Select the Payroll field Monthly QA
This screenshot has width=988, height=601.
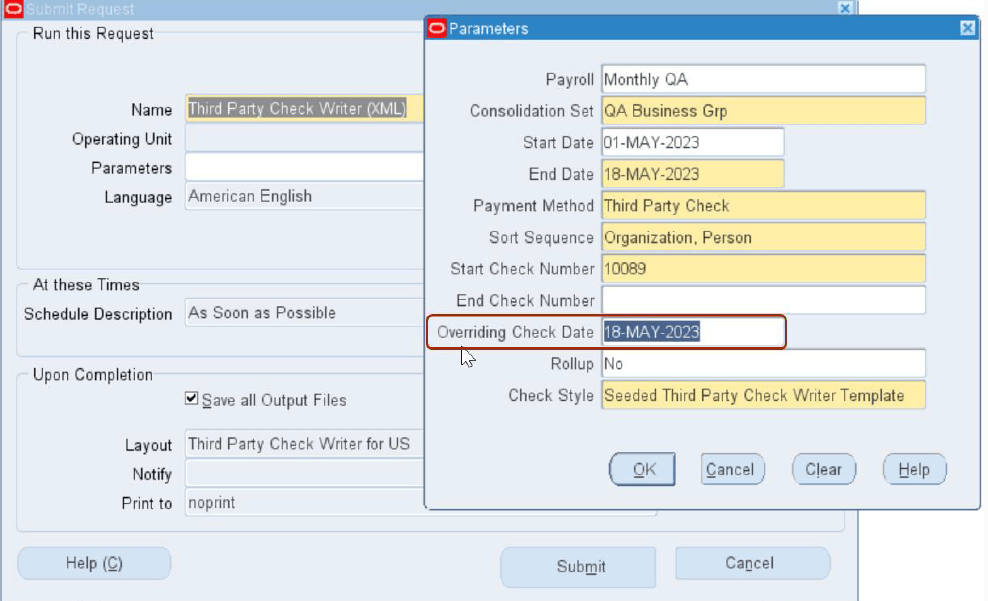[763, 79]
